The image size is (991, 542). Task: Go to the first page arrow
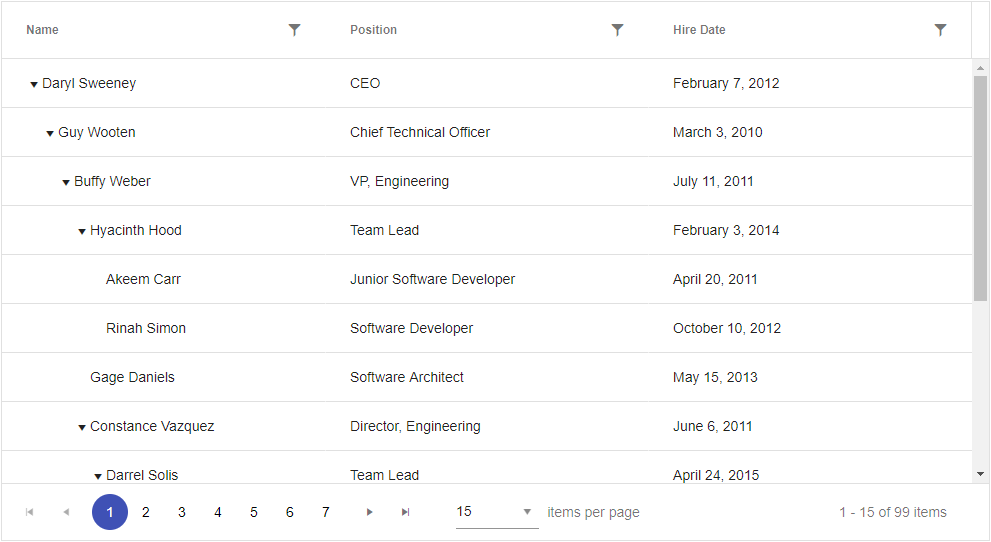[30, 512]
